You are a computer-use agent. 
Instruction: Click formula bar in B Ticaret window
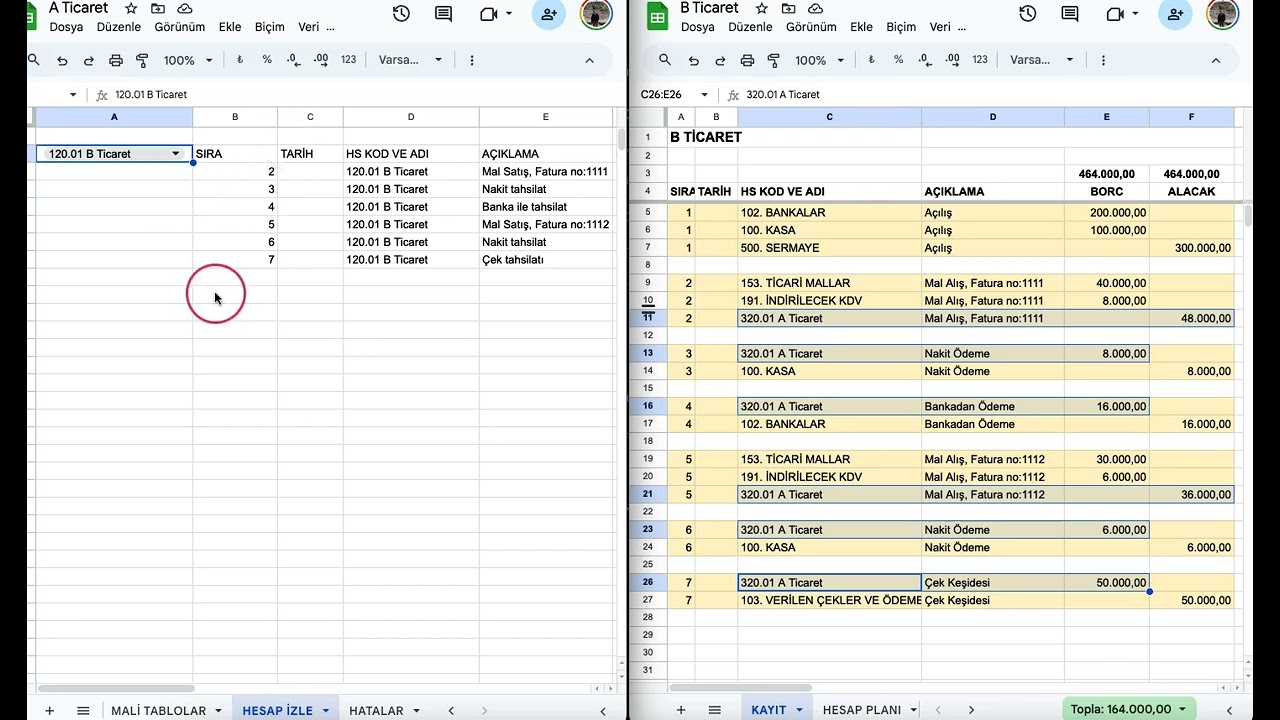point(990,95)
